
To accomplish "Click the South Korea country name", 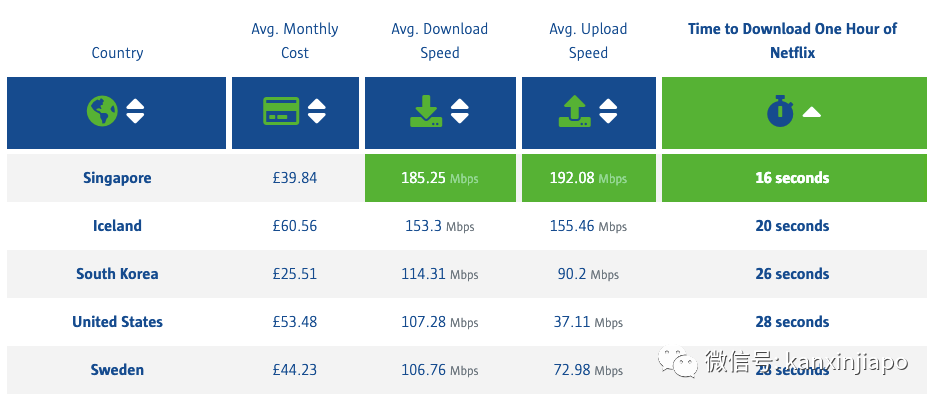I will [117, 274].
